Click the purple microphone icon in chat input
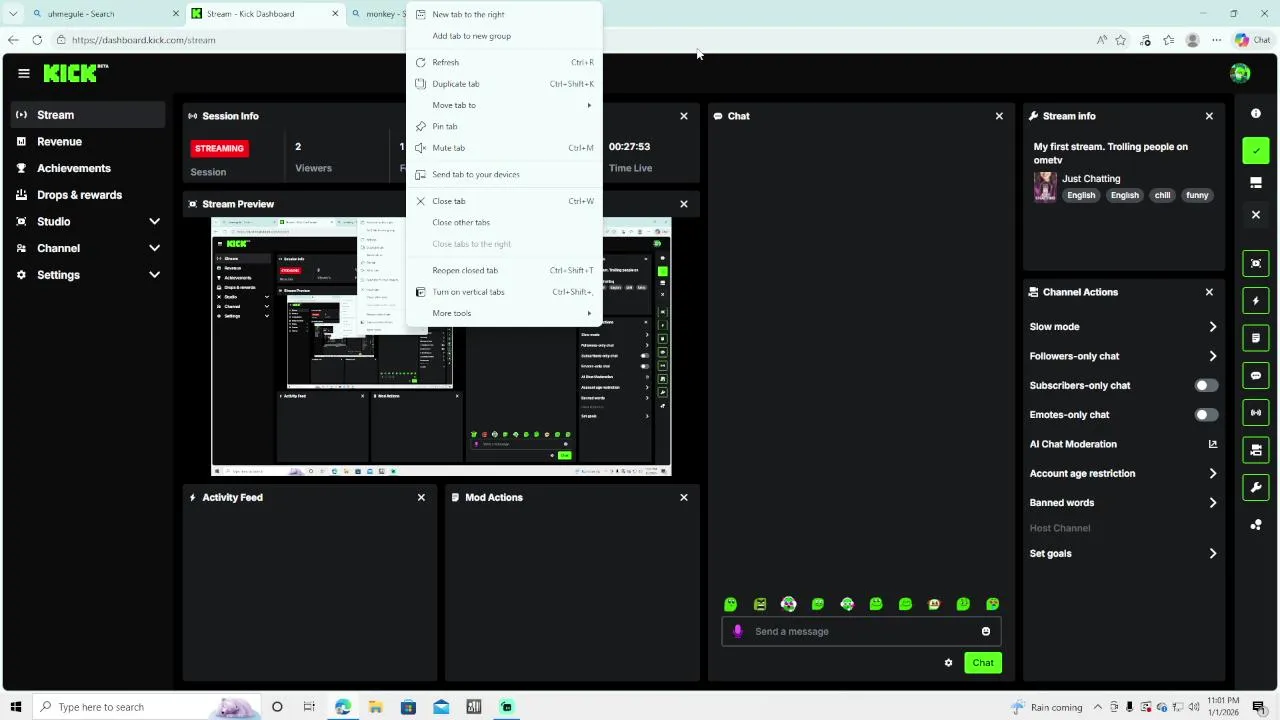The width and height of the screenshot is (1280, 720). coord(738,631)
